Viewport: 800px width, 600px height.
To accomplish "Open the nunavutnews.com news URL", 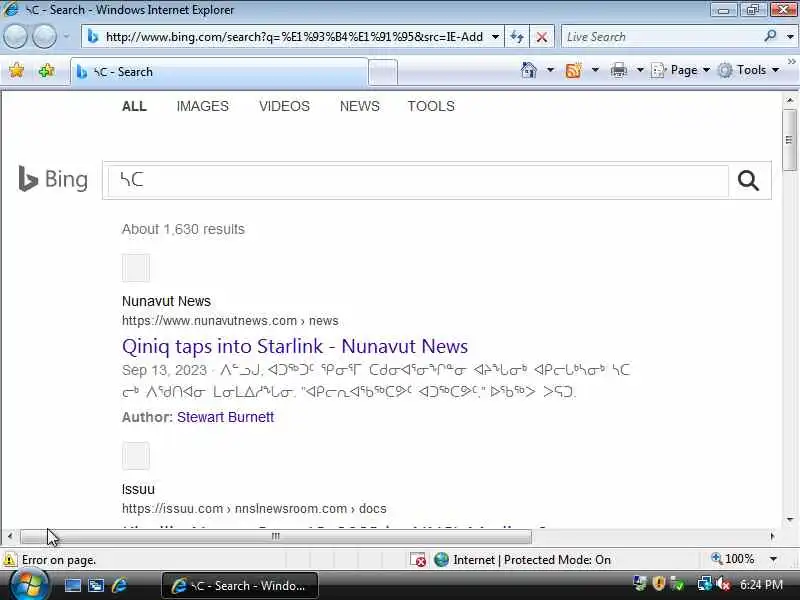I will 230,320.
